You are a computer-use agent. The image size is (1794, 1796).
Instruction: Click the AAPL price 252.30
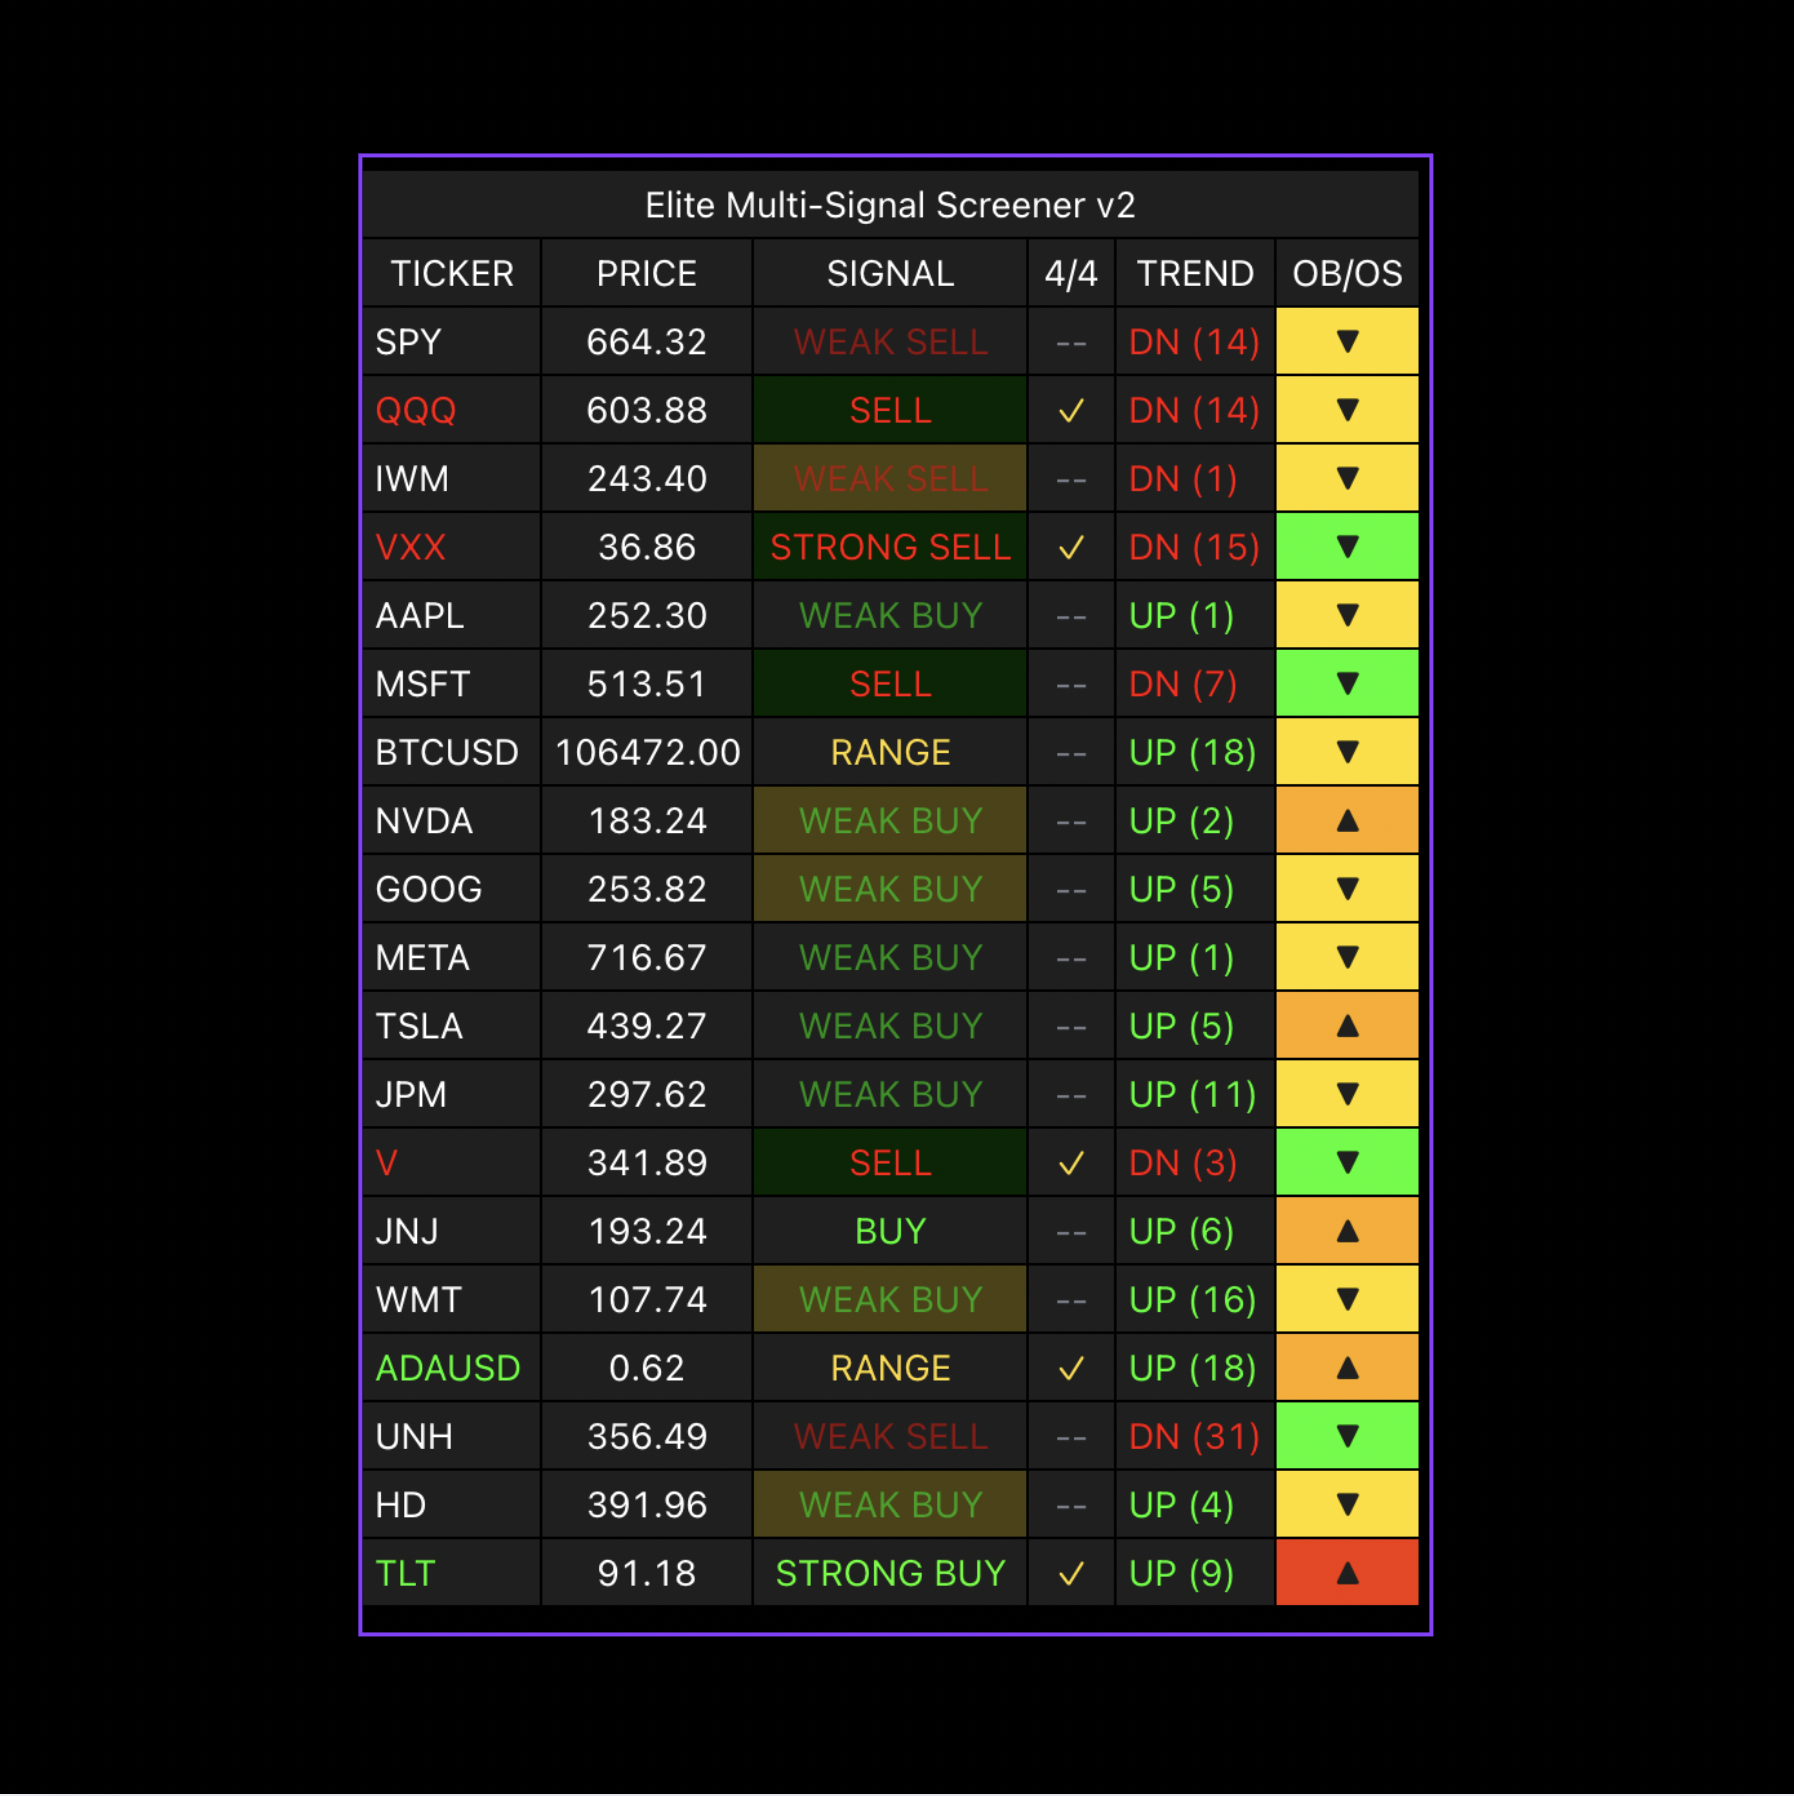tap(647, 616)
